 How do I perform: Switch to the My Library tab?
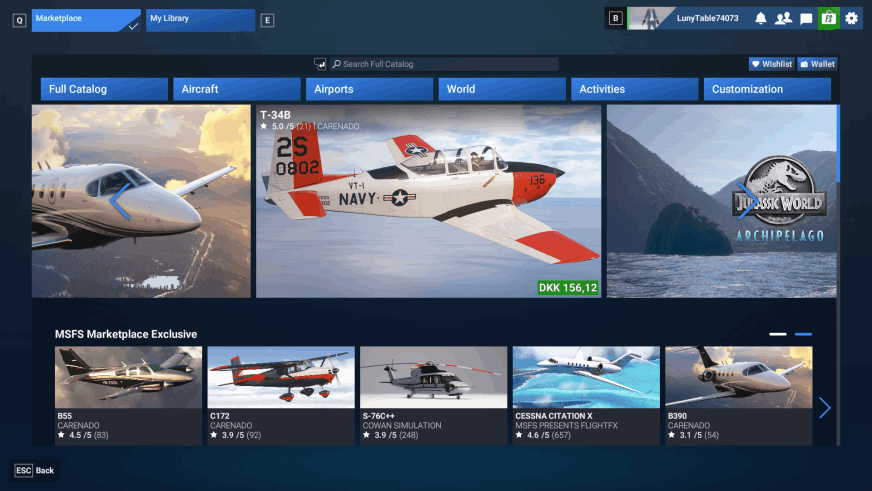tap(200, 20)
